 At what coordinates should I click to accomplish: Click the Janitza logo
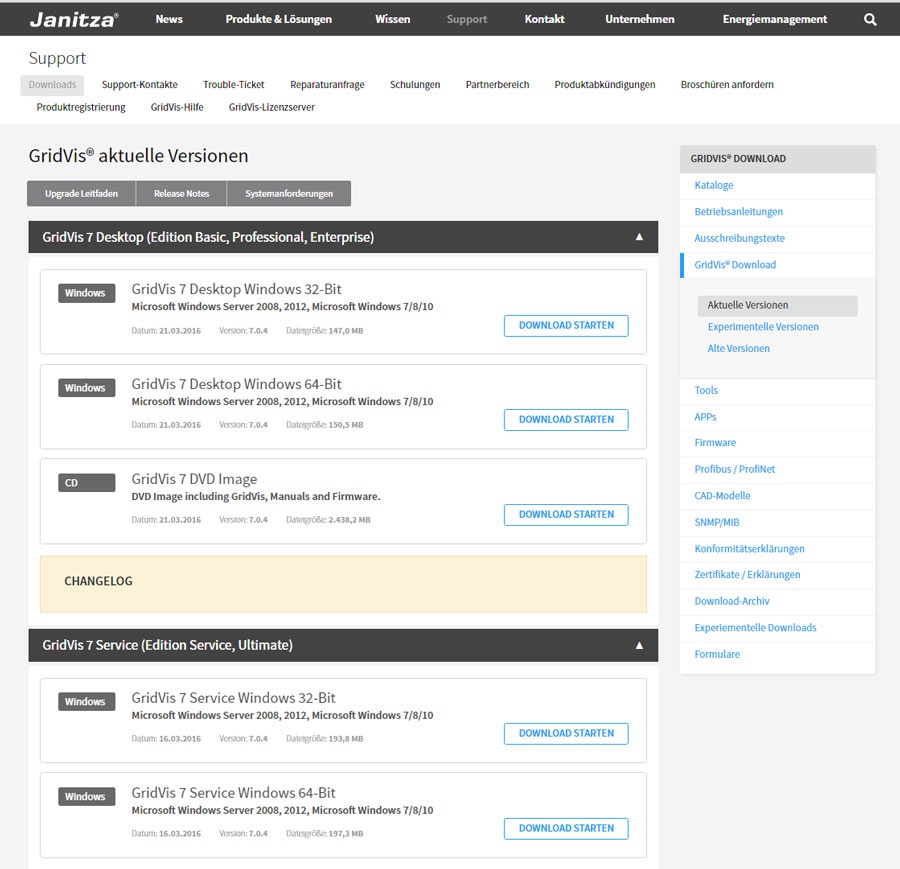(x=74, y=20)
